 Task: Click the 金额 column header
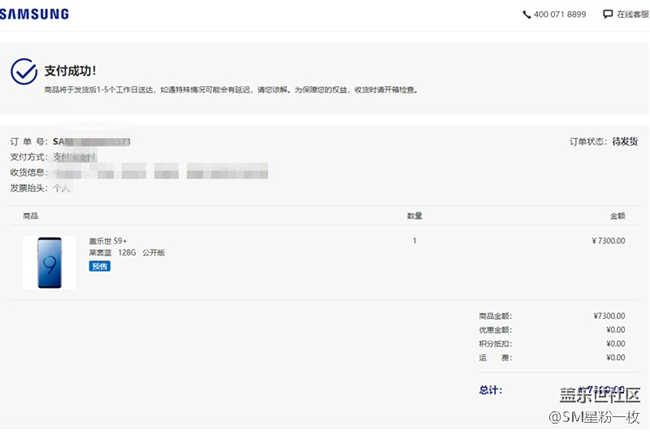617,216
